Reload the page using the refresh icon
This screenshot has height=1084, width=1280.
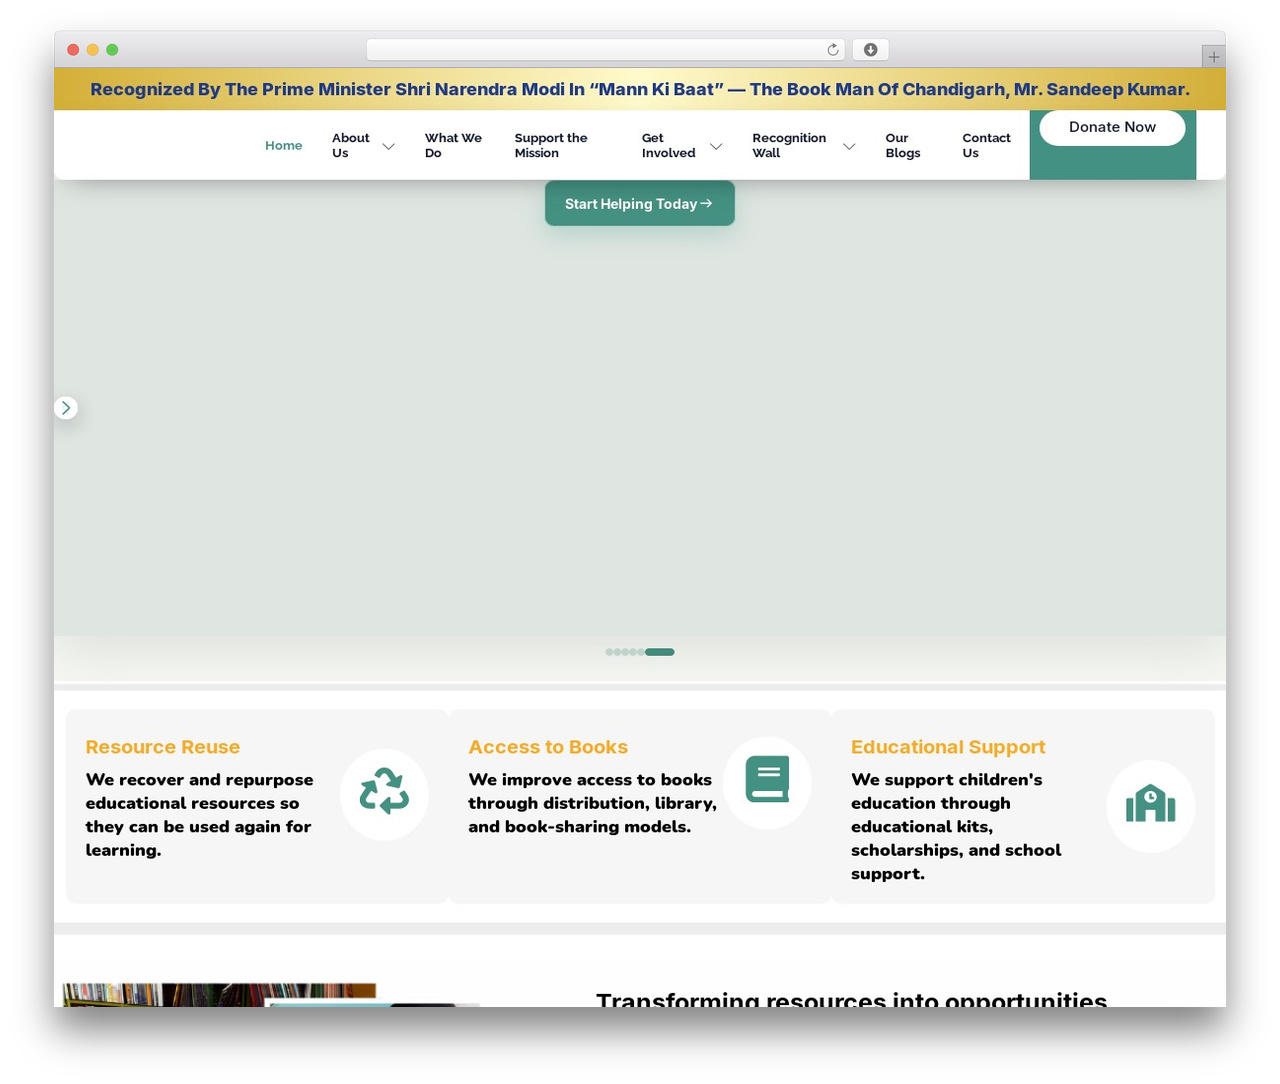833,50
